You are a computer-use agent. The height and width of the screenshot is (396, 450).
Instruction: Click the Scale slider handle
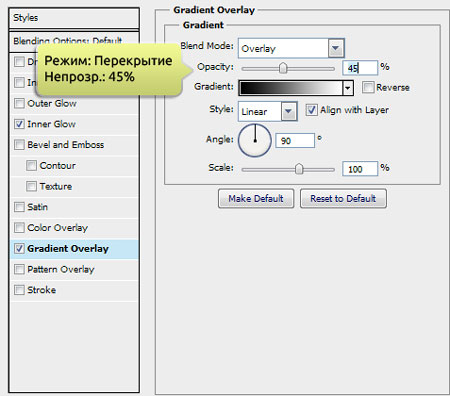[299, 169]
